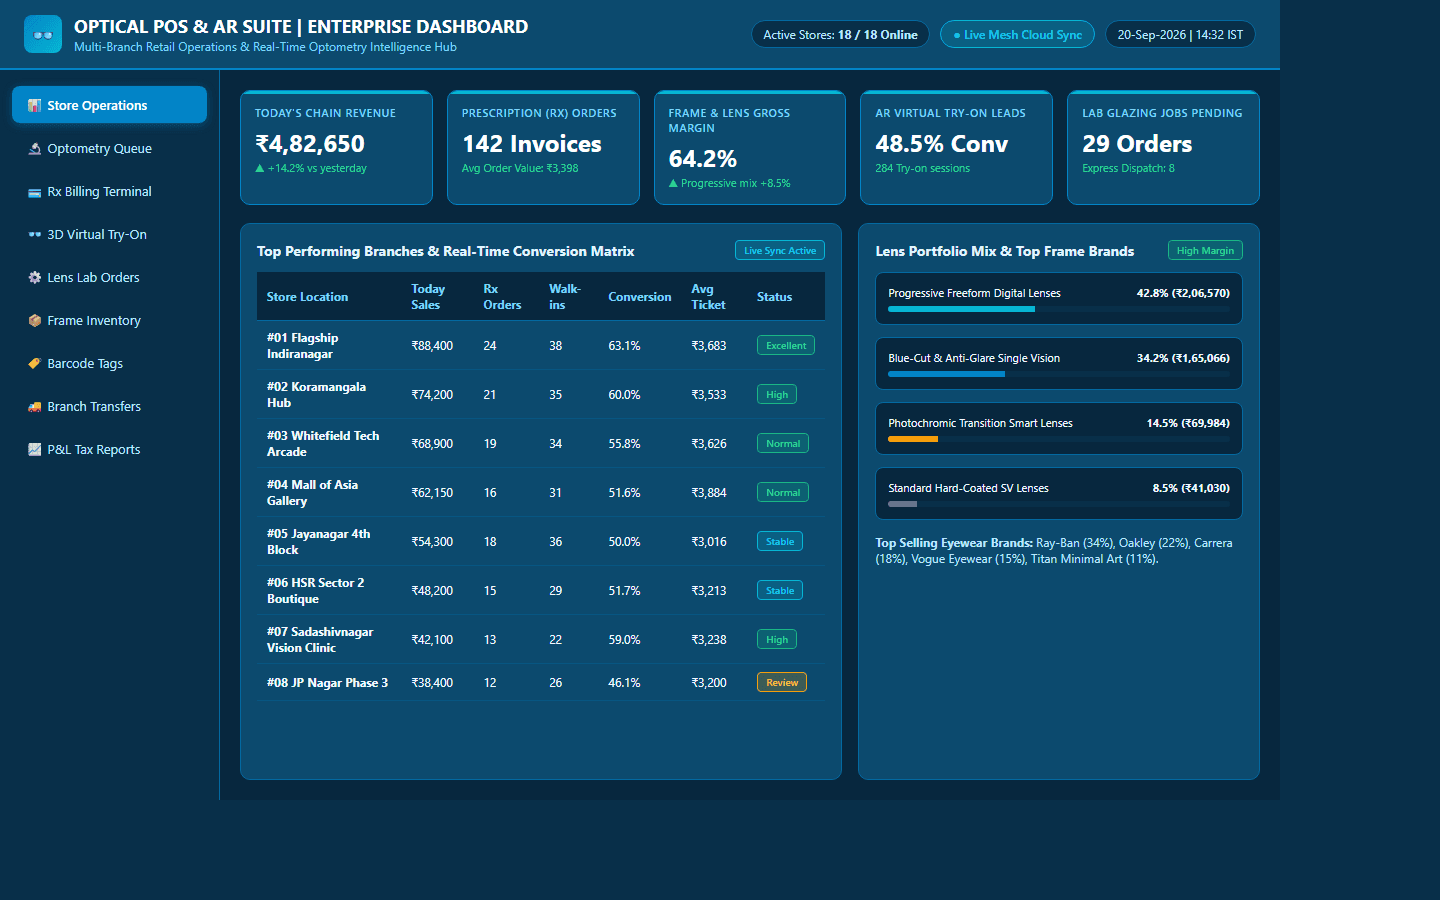The image size is (1440, 900).
Task: Click the Branch Transfers truck icon
Action: tap(35, 407)
